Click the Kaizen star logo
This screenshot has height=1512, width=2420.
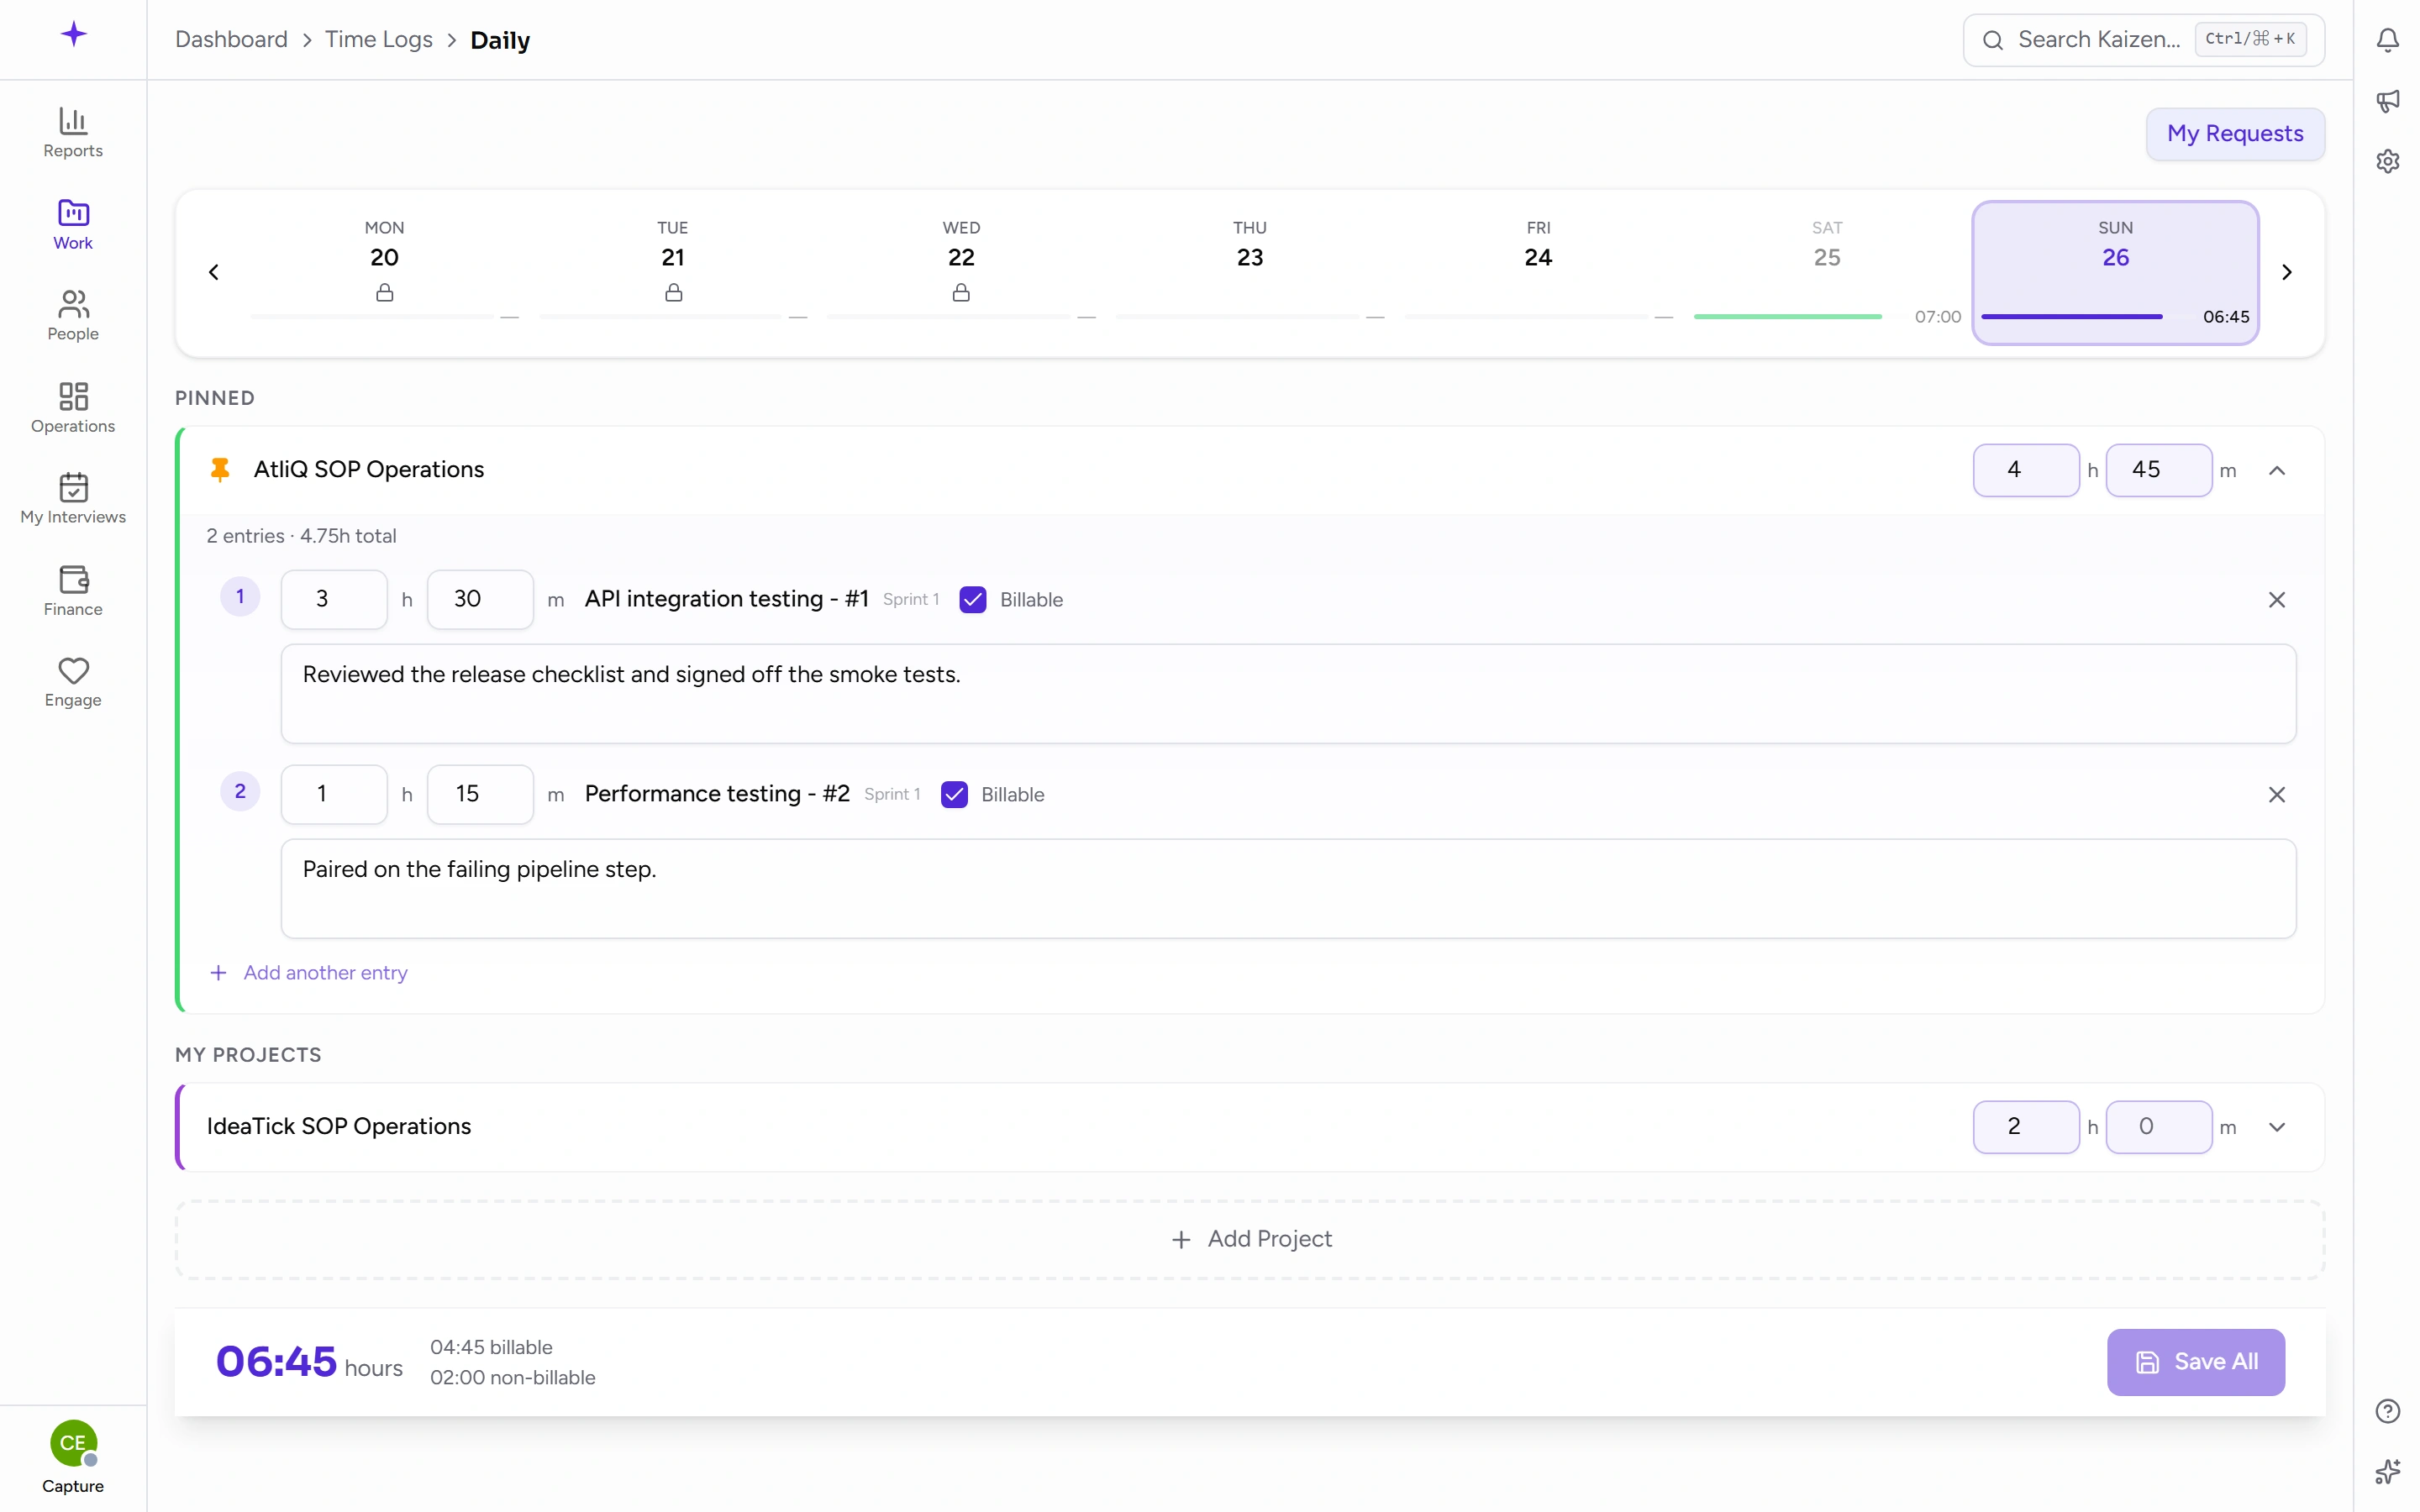coord(73,35)
